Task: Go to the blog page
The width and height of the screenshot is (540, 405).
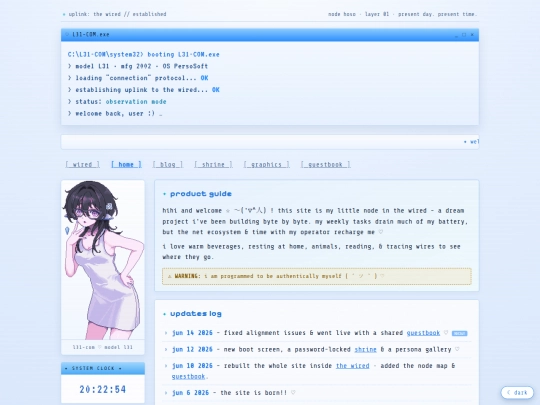Action: click(168, 165)
